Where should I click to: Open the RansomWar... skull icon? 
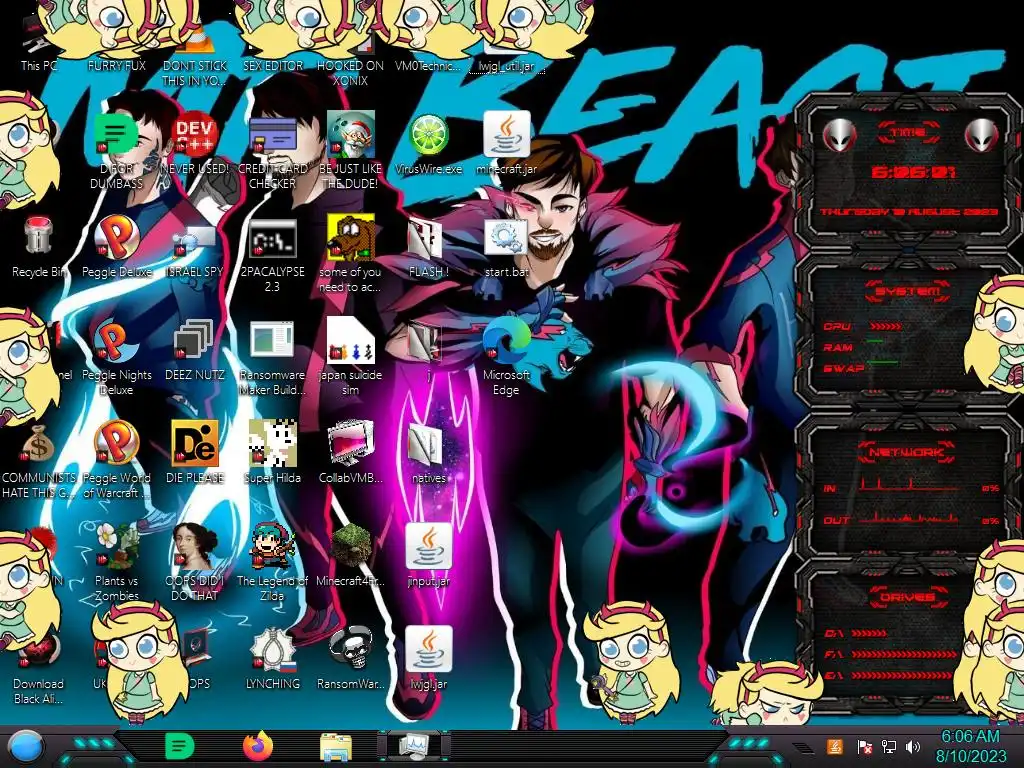(x=351, y=649)
